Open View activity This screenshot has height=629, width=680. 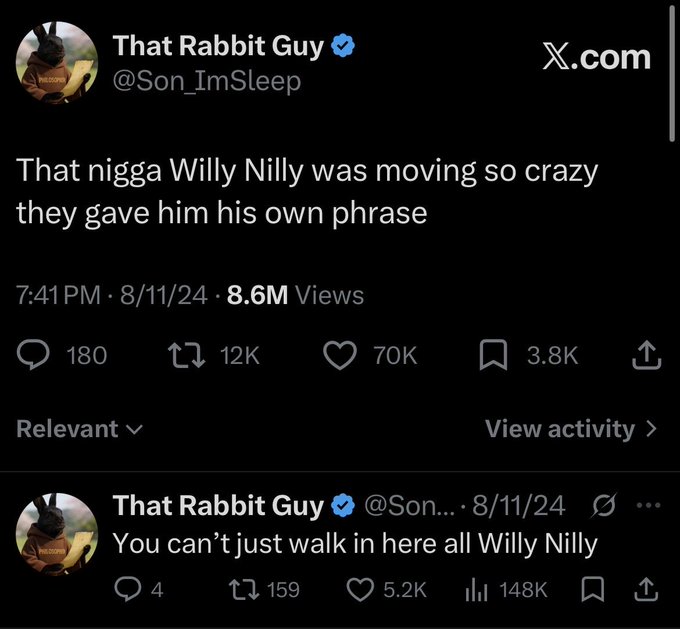pos(571,429)
